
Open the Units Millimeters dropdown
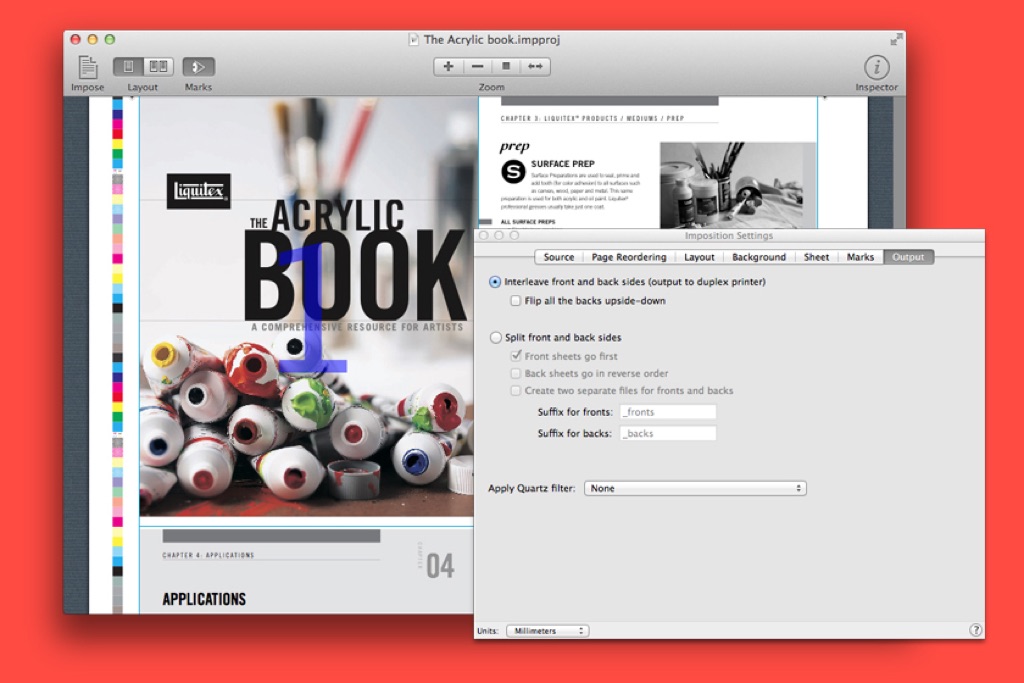[x=548, y=631]
